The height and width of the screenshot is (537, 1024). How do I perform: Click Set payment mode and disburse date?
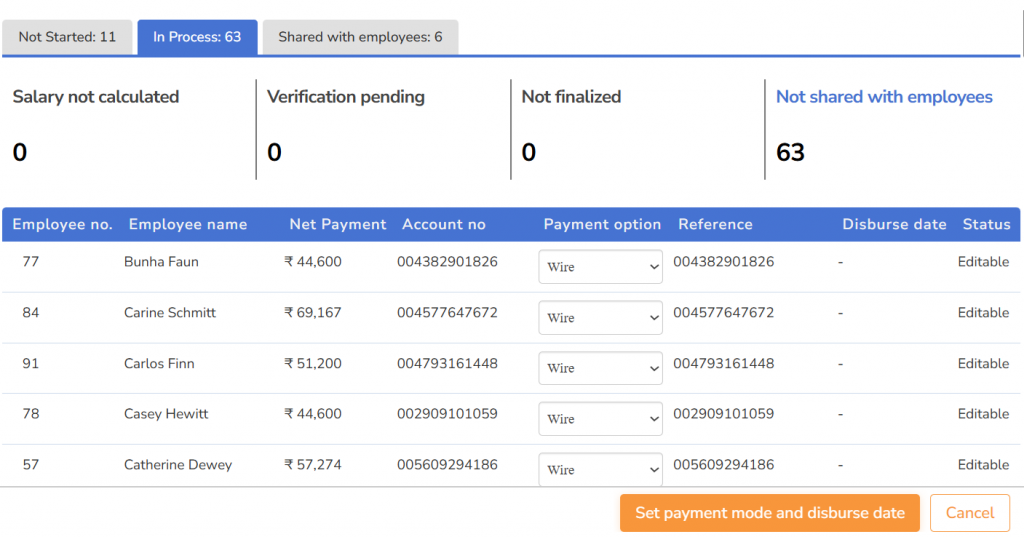pyautogui.click(x=770, y=513)
